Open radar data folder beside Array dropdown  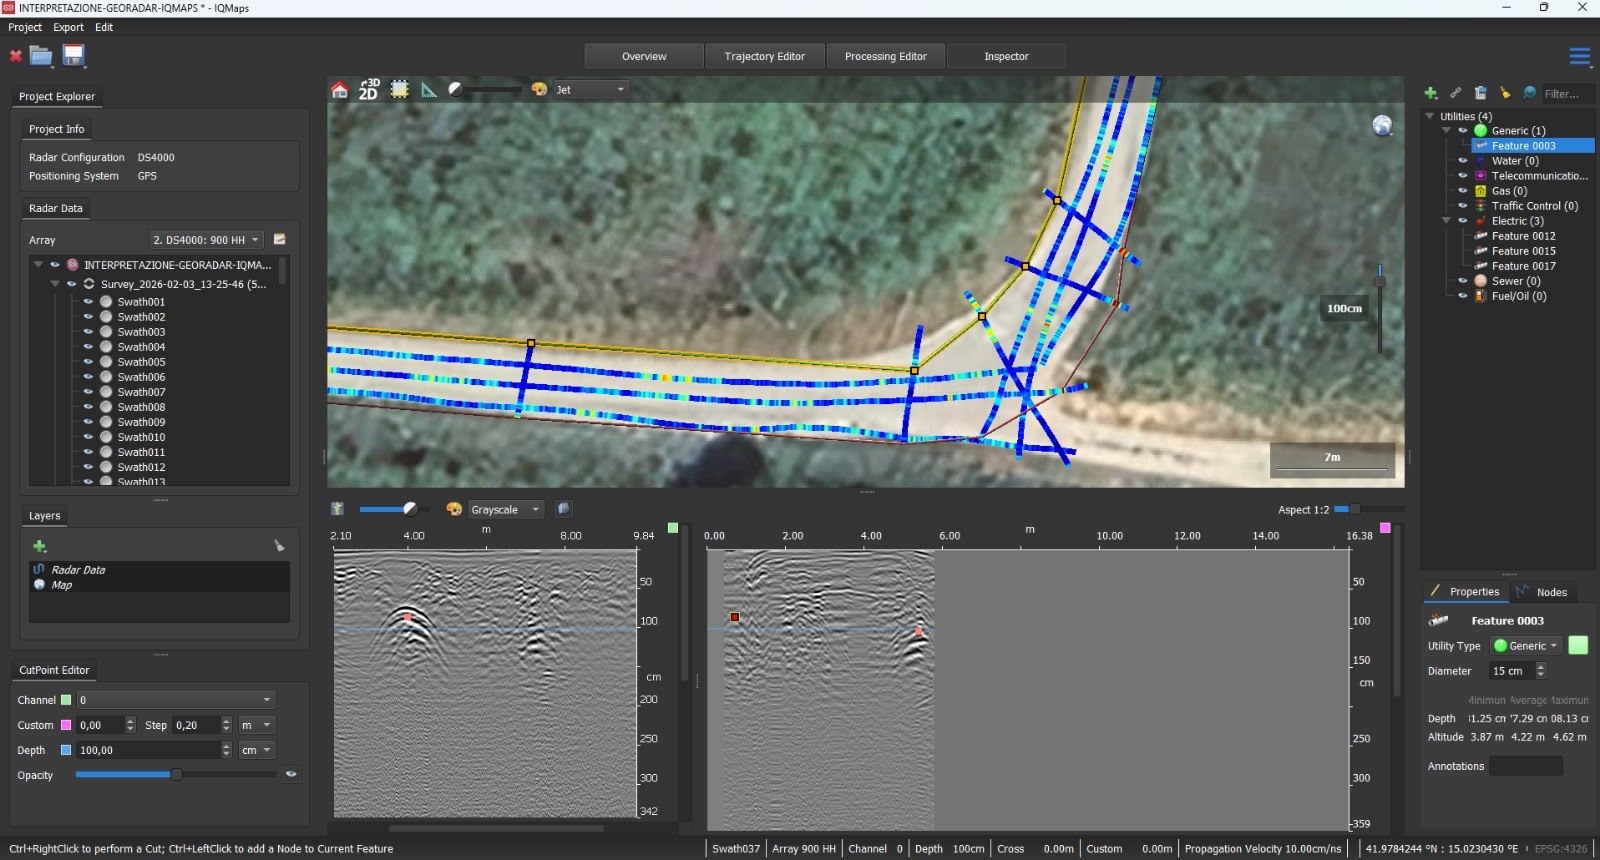280,239
